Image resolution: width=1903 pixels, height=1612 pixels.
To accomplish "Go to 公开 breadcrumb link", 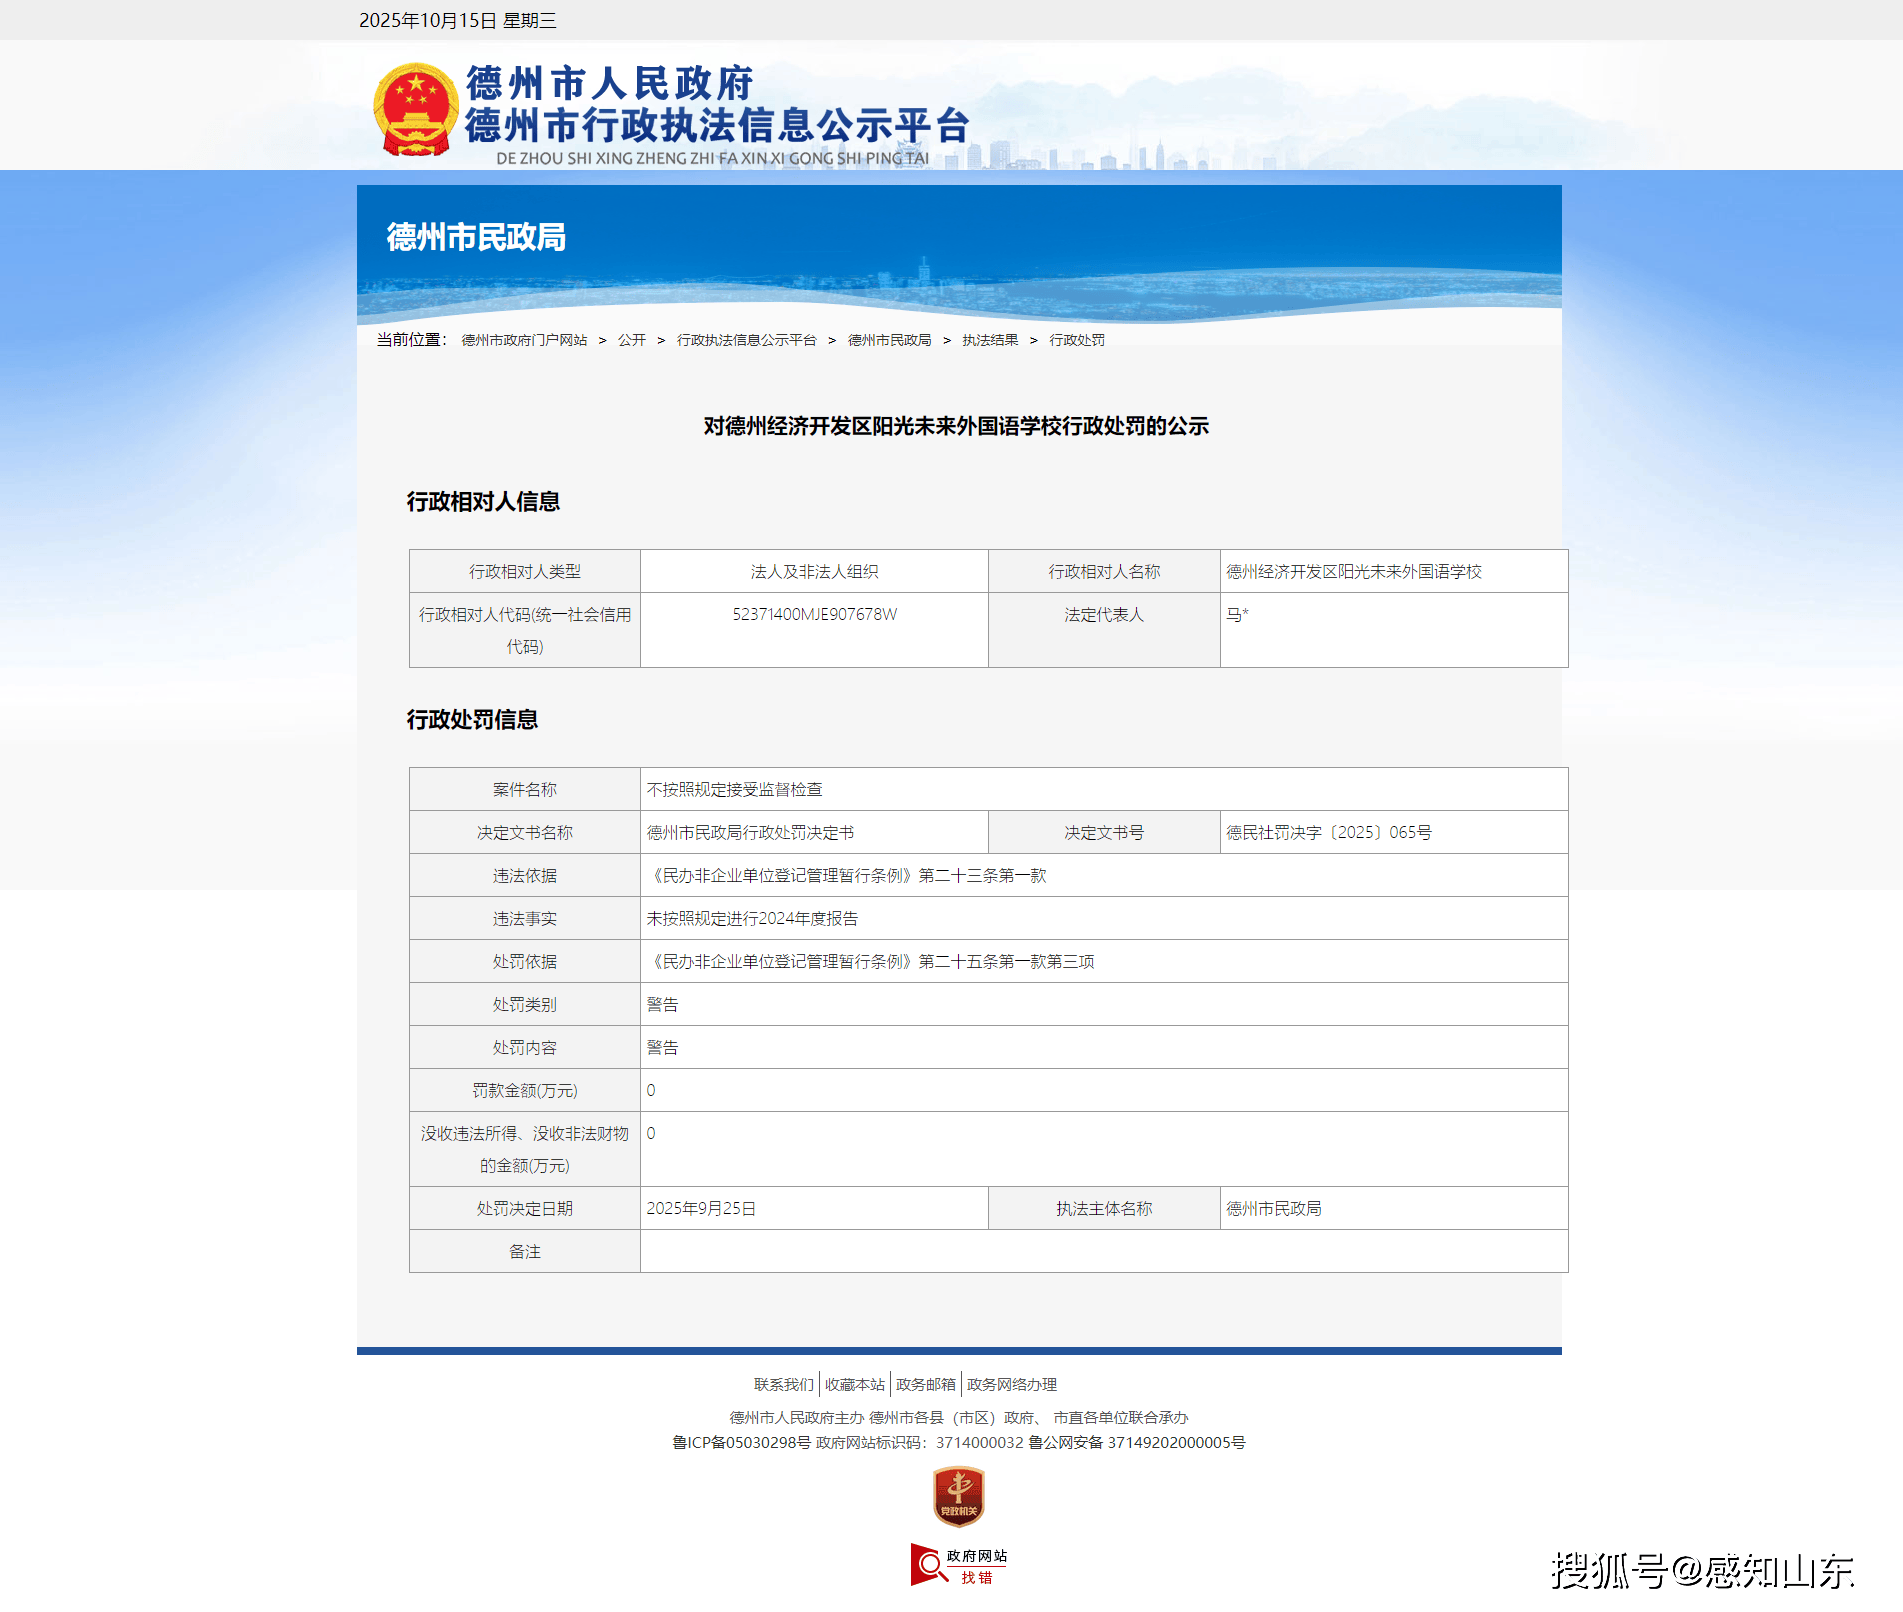I will point(632,340).
